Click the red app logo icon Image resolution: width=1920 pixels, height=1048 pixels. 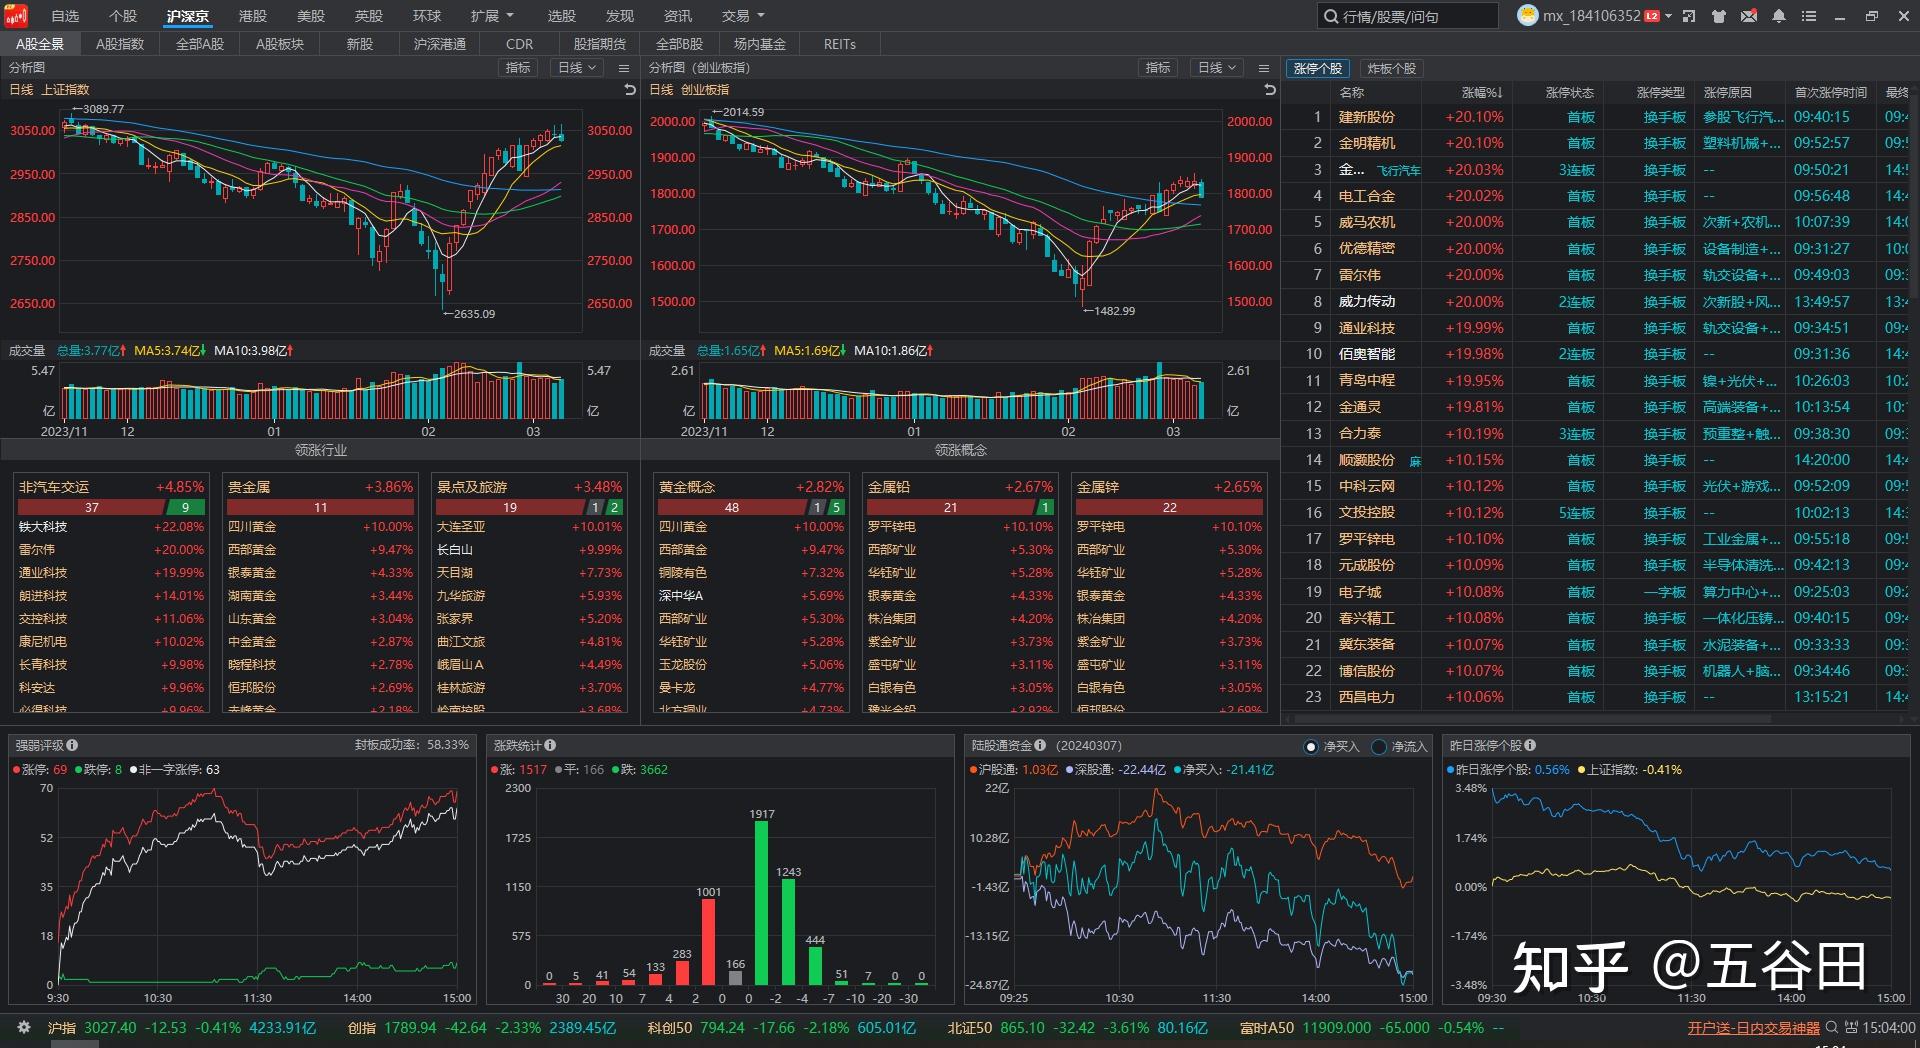coord(17,16)
